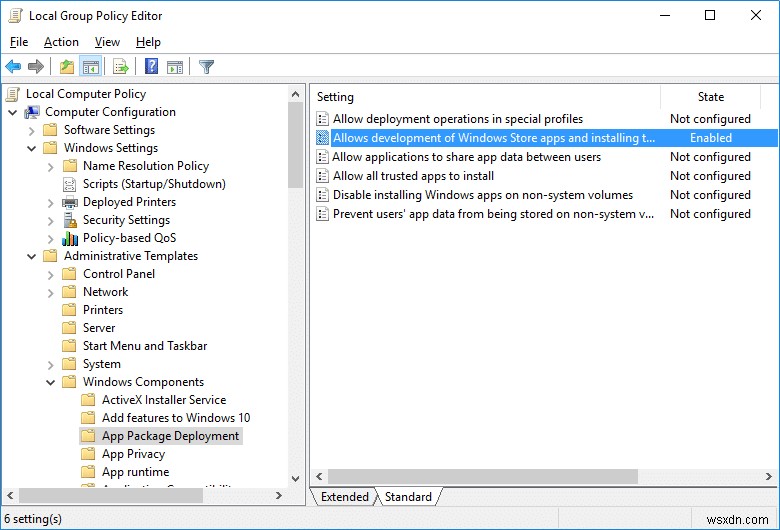The height and width of the screenshot is (530, 780).
Task: Select the Printers folder in tree
Action: pos(102,310)
